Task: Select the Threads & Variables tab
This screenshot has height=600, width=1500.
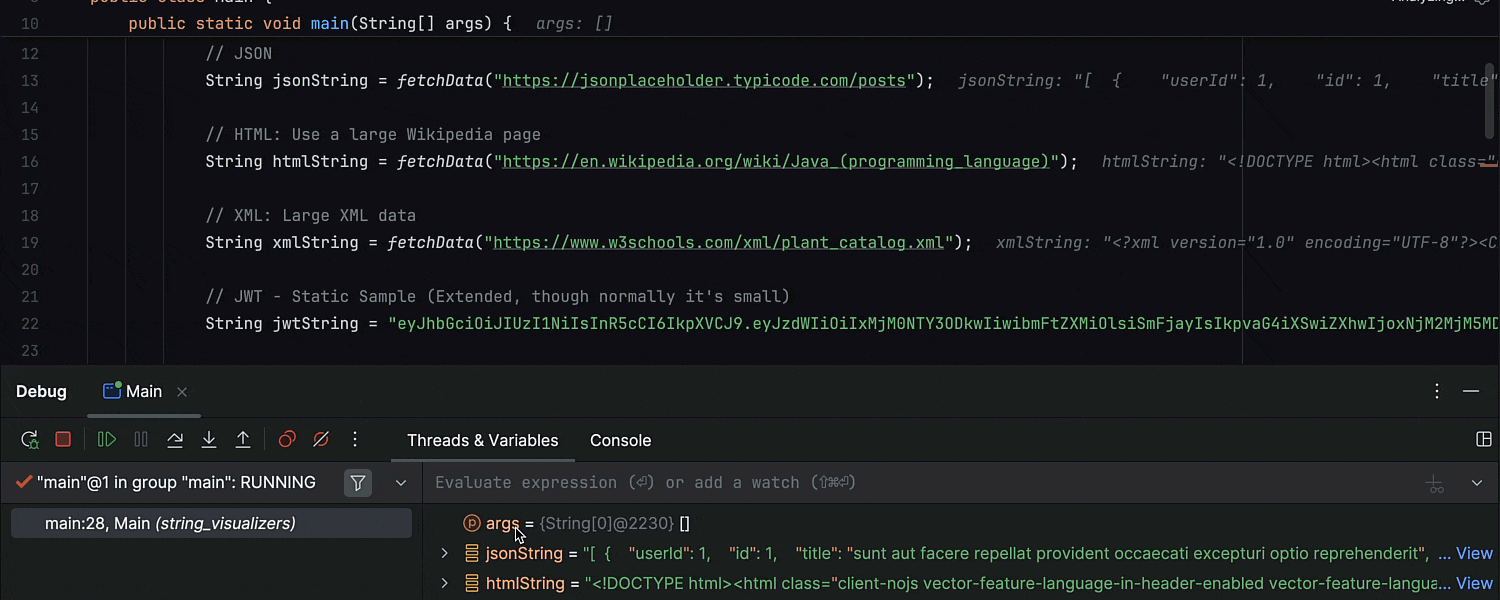Action: click(x=482, y=440)
